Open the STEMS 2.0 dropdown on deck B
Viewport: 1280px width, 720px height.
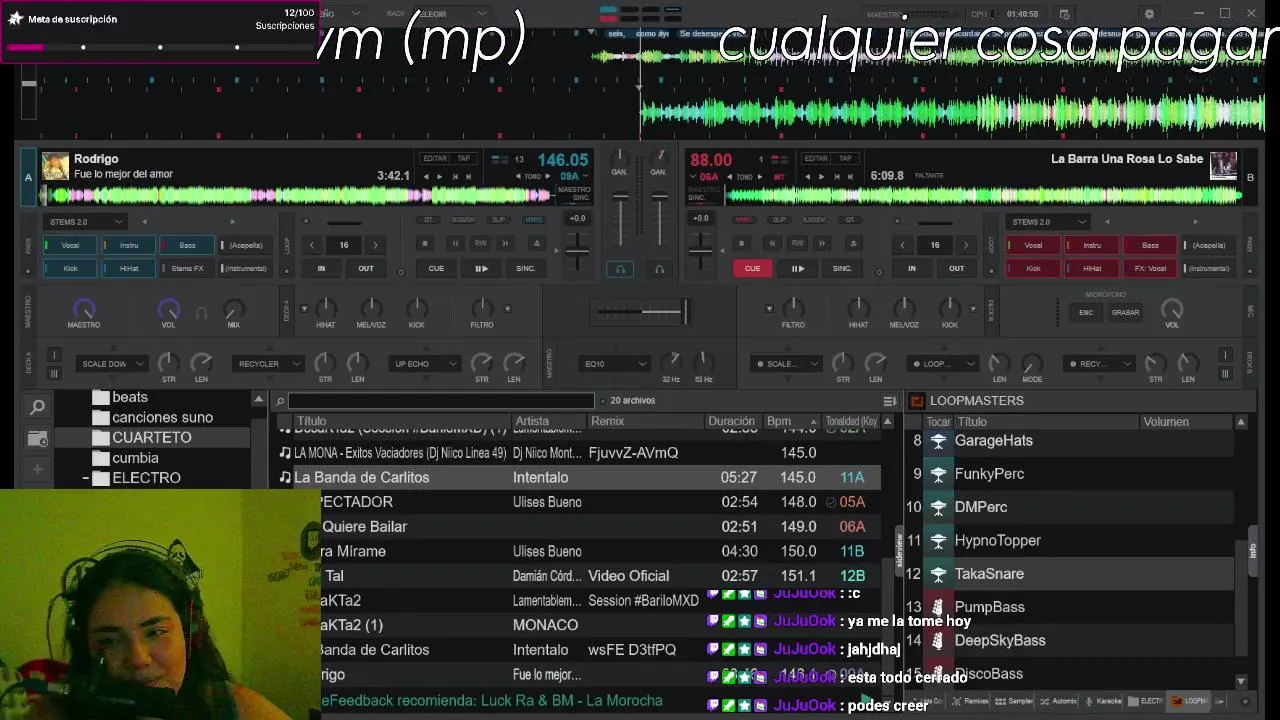click(x=1047, y=222)
